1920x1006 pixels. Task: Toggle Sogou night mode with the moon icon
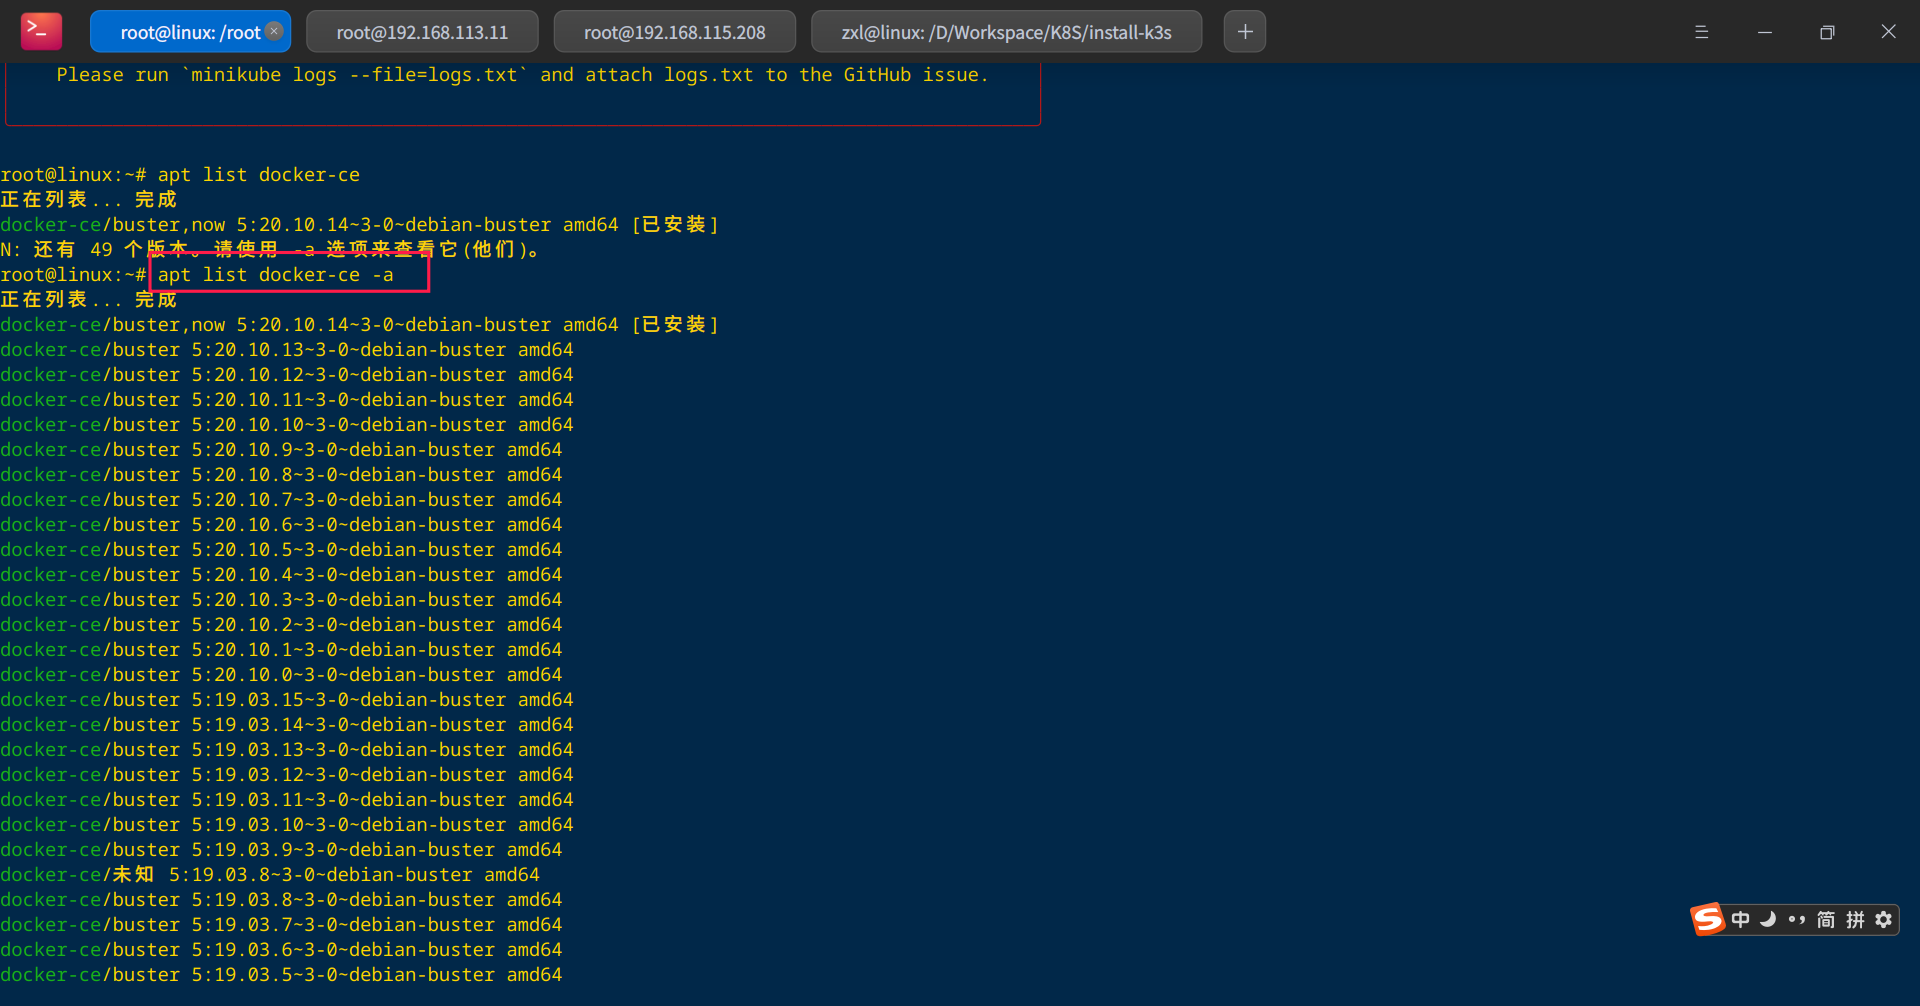point(1768,919)
